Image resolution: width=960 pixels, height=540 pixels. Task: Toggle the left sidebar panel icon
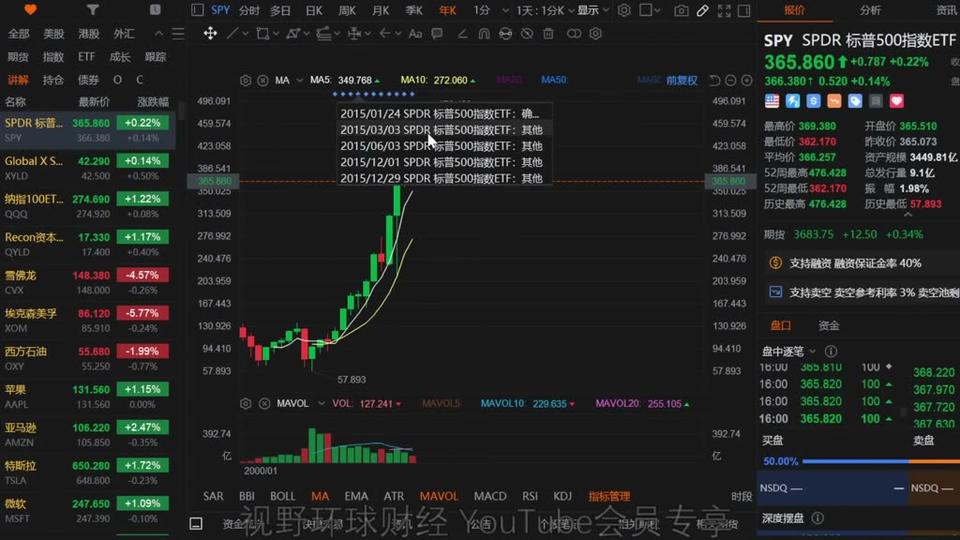(197, 10)
